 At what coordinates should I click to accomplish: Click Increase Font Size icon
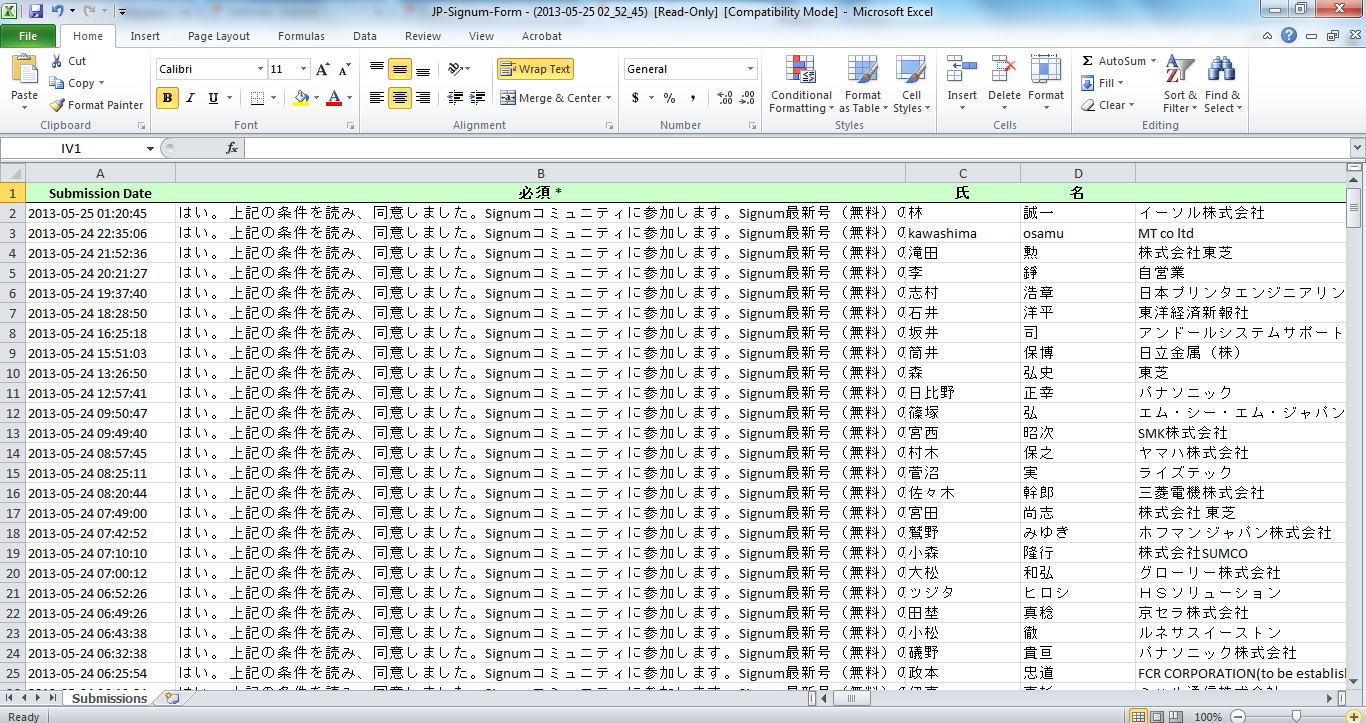click(322, 70)
